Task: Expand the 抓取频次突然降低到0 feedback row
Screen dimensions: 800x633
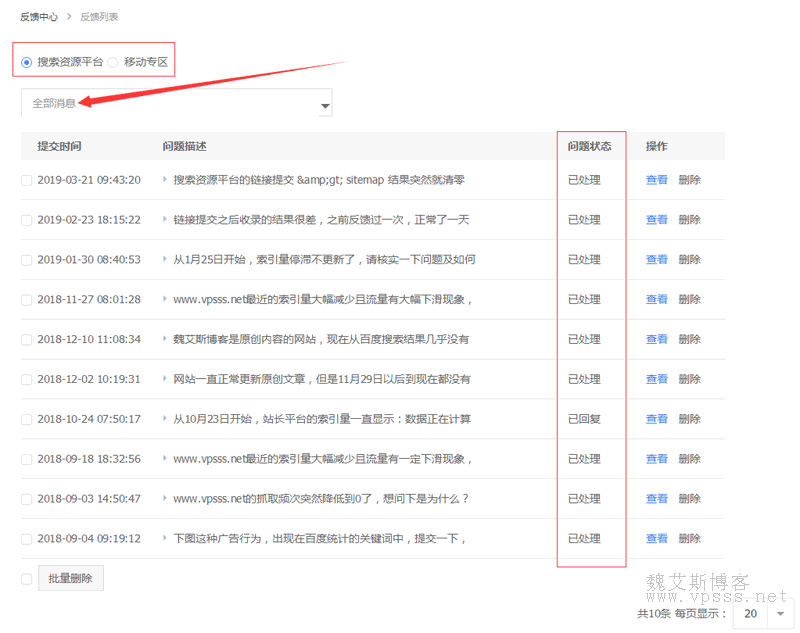Action: [x=165, y=498]
